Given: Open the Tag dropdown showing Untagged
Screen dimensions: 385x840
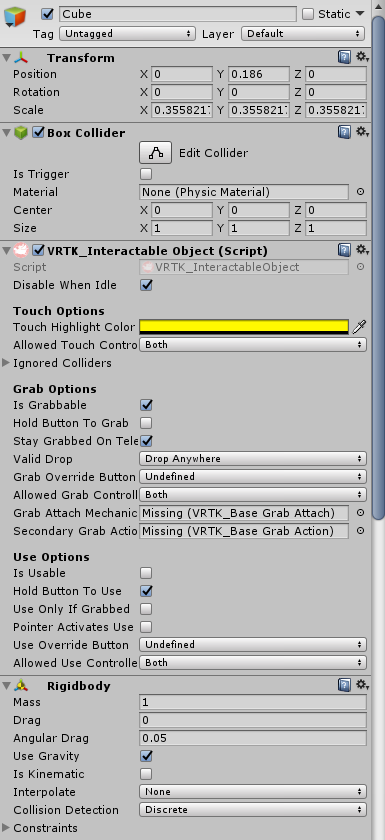Looking at the screenshot, I should click(x=127, y=34).
